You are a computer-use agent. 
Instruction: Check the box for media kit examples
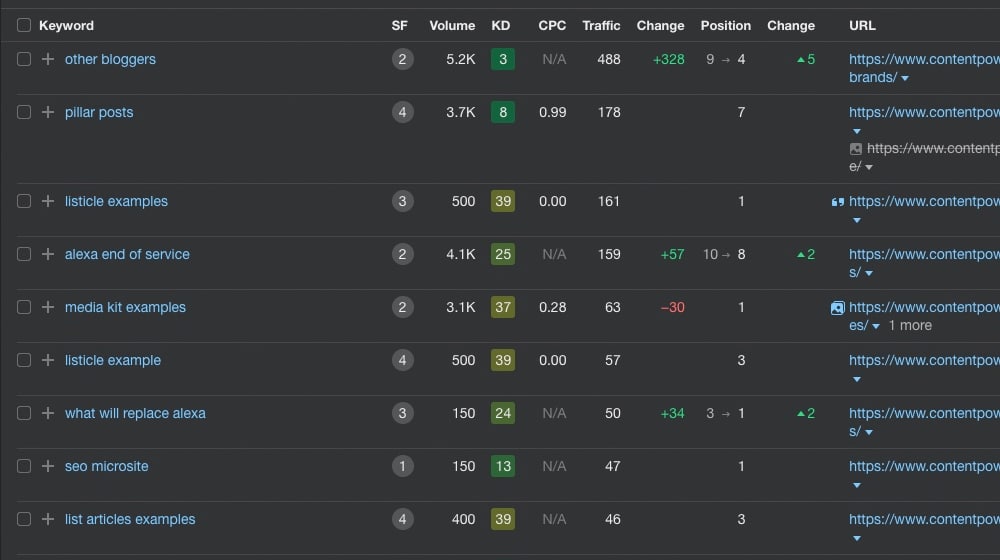pos(24,307)
